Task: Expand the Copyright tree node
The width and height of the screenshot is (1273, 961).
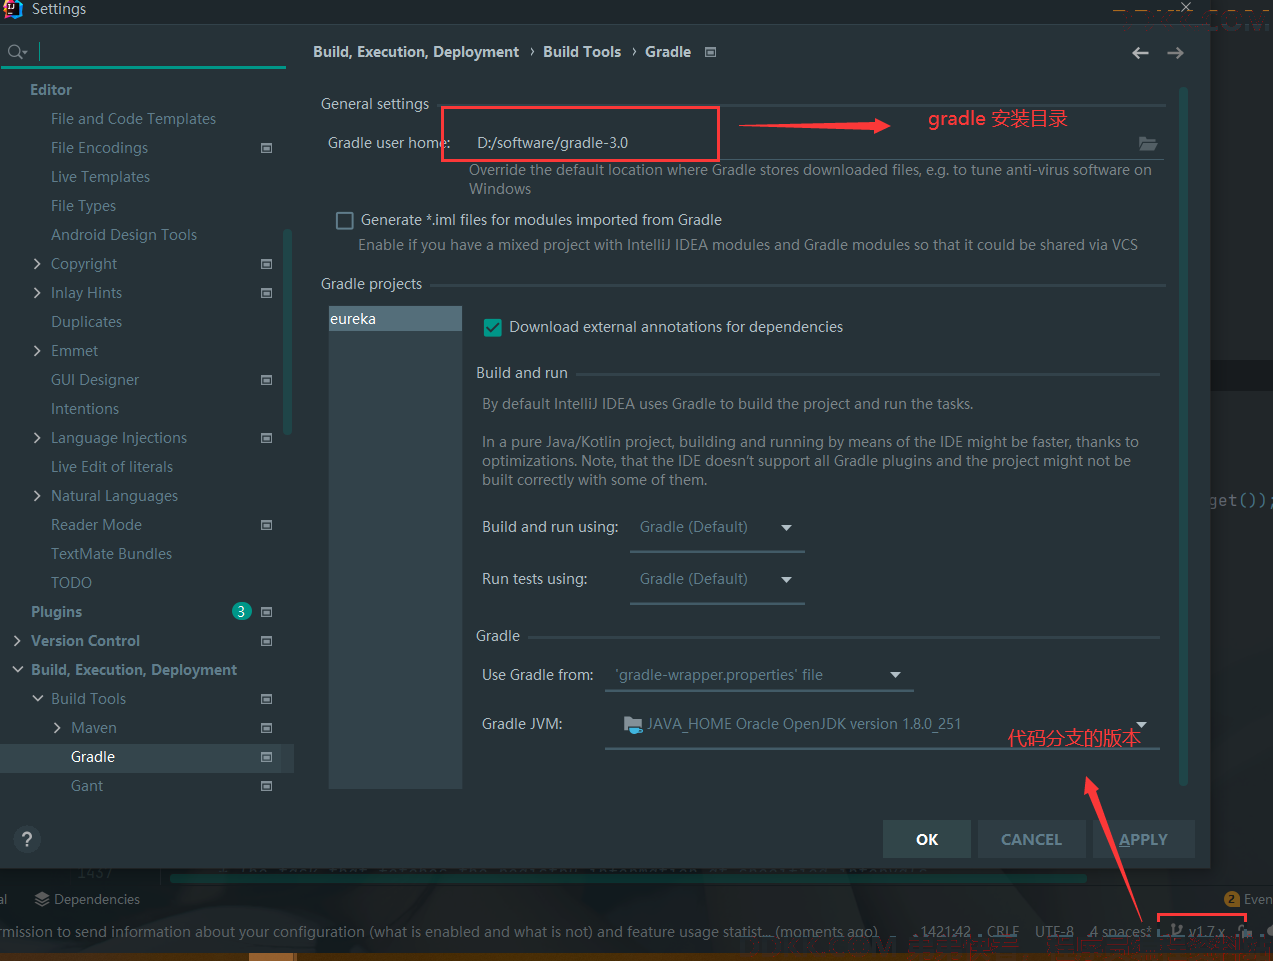Action: tap(37, 264)
